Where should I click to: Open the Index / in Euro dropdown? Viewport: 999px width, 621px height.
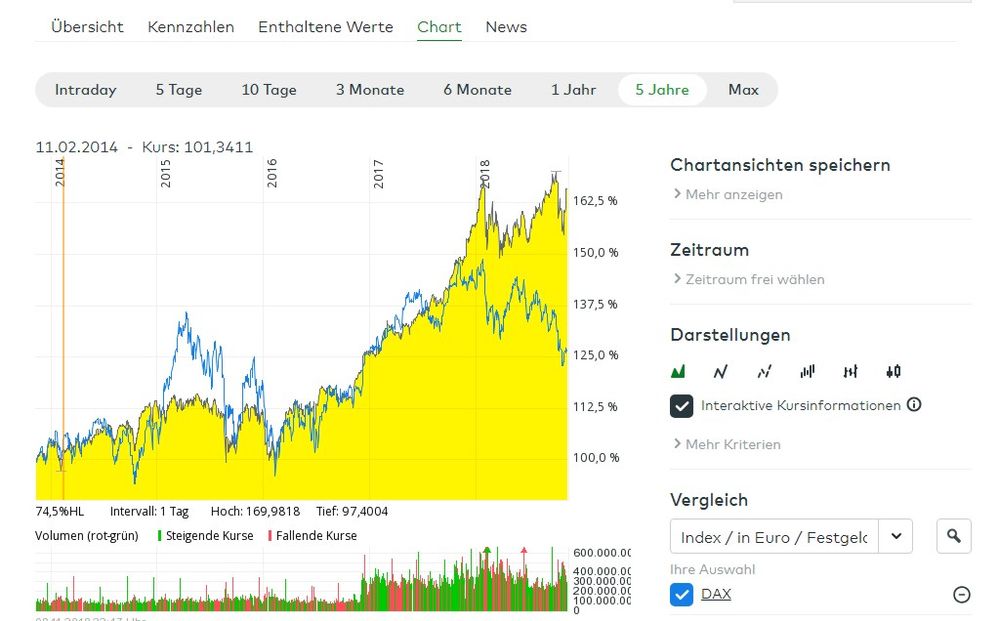pyautogui.click(x=896, y=536)
